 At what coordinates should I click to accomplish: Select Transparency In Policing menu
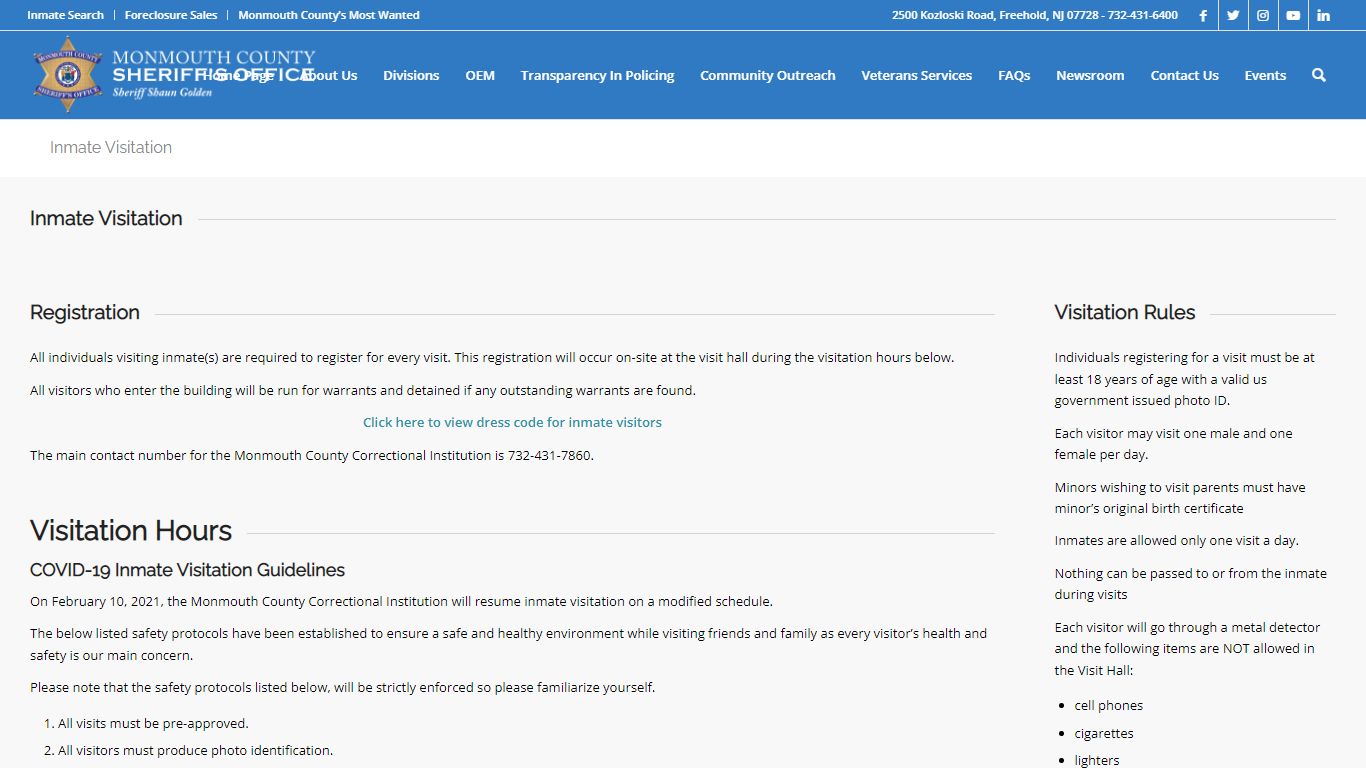click(597, 75)
